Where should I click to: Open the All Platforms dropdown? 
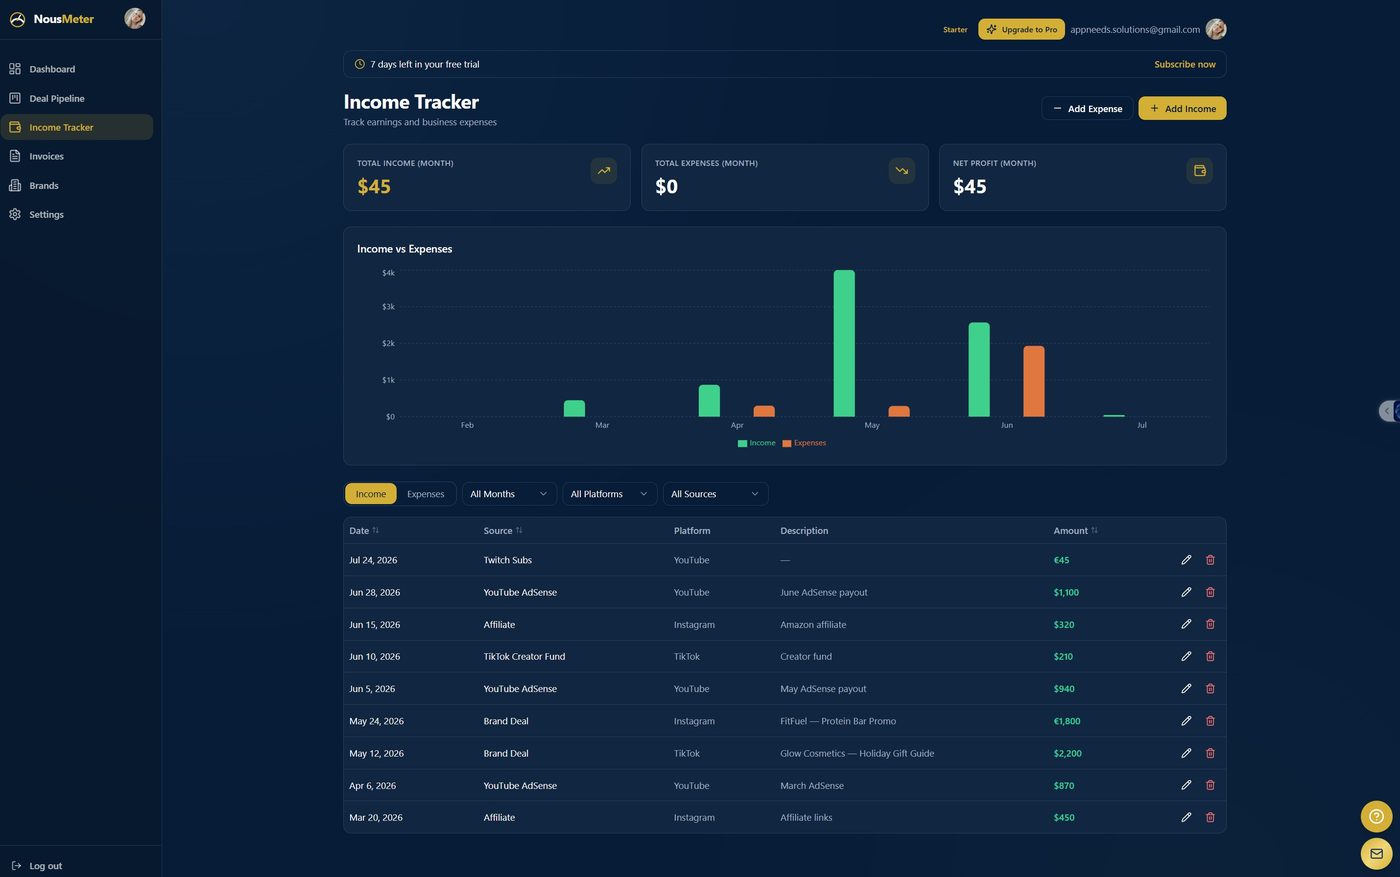coord(609,494)
